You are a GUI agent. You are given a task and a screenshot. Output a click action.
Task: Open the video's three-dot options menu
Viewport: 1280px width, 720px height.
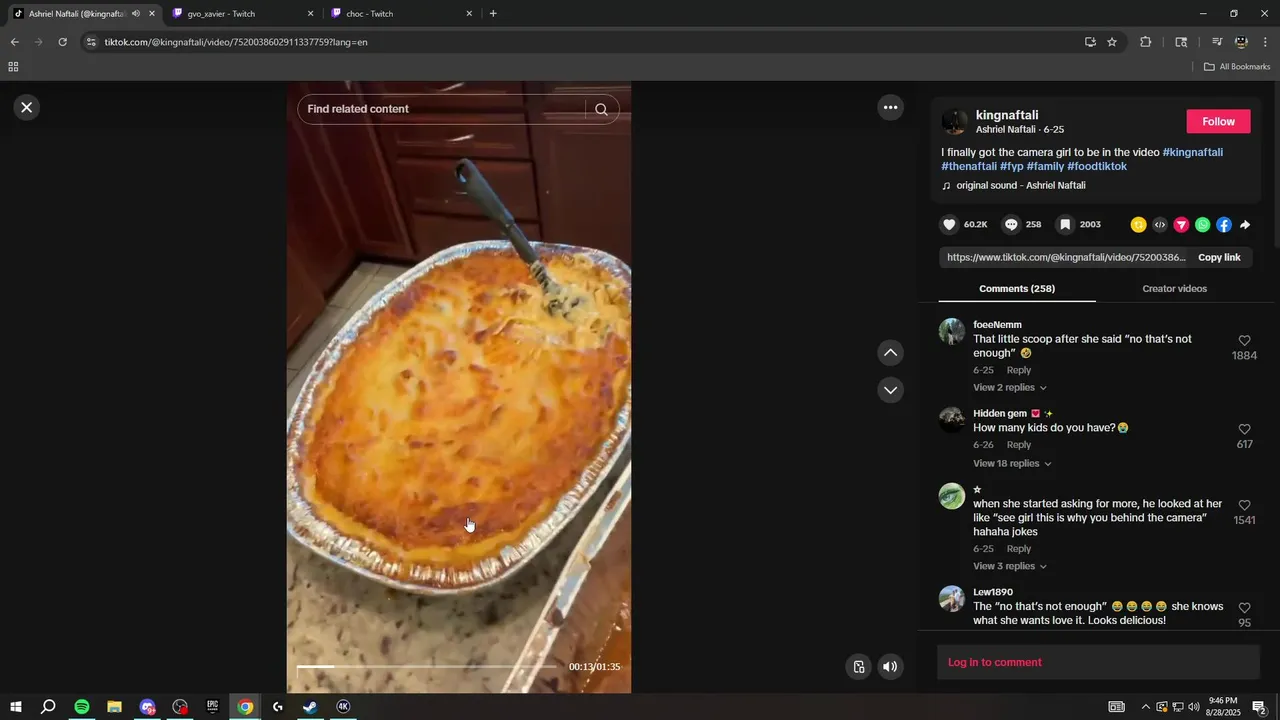[x=890, y=107]
